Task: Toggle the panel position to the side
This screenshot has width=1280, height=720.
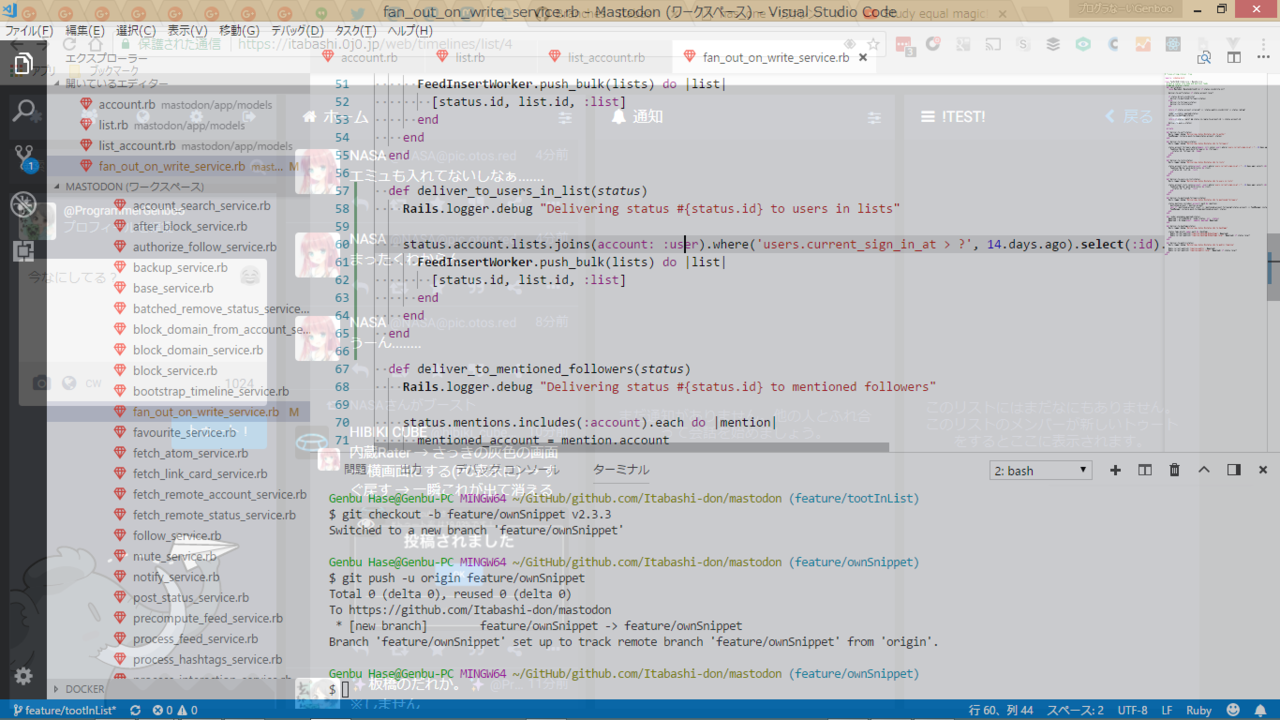Action: coord(1233,470)
